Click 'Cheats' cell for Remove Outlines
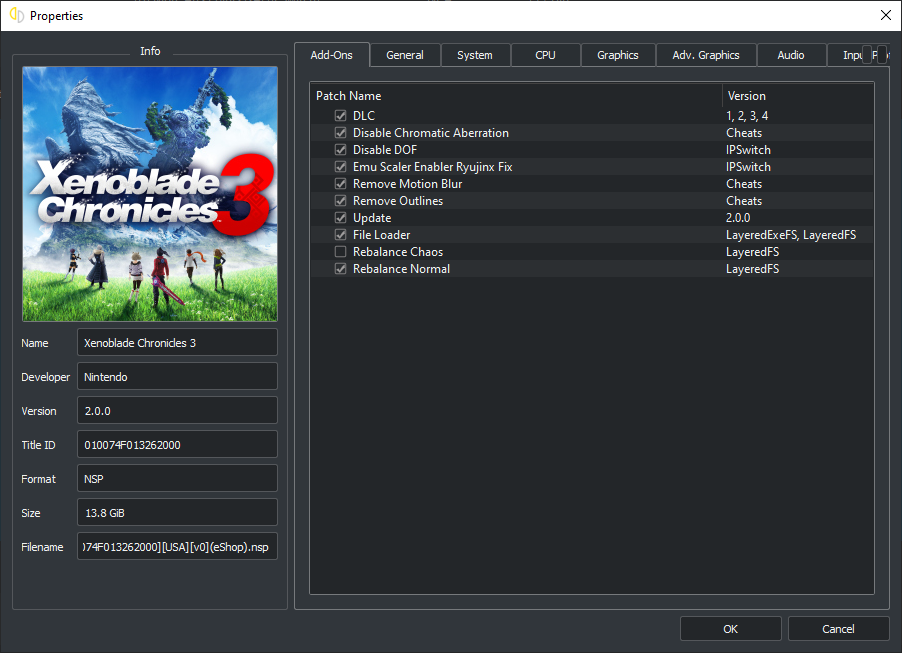The width and height of the screenshot is (902, 653). [x=744, y=201]
